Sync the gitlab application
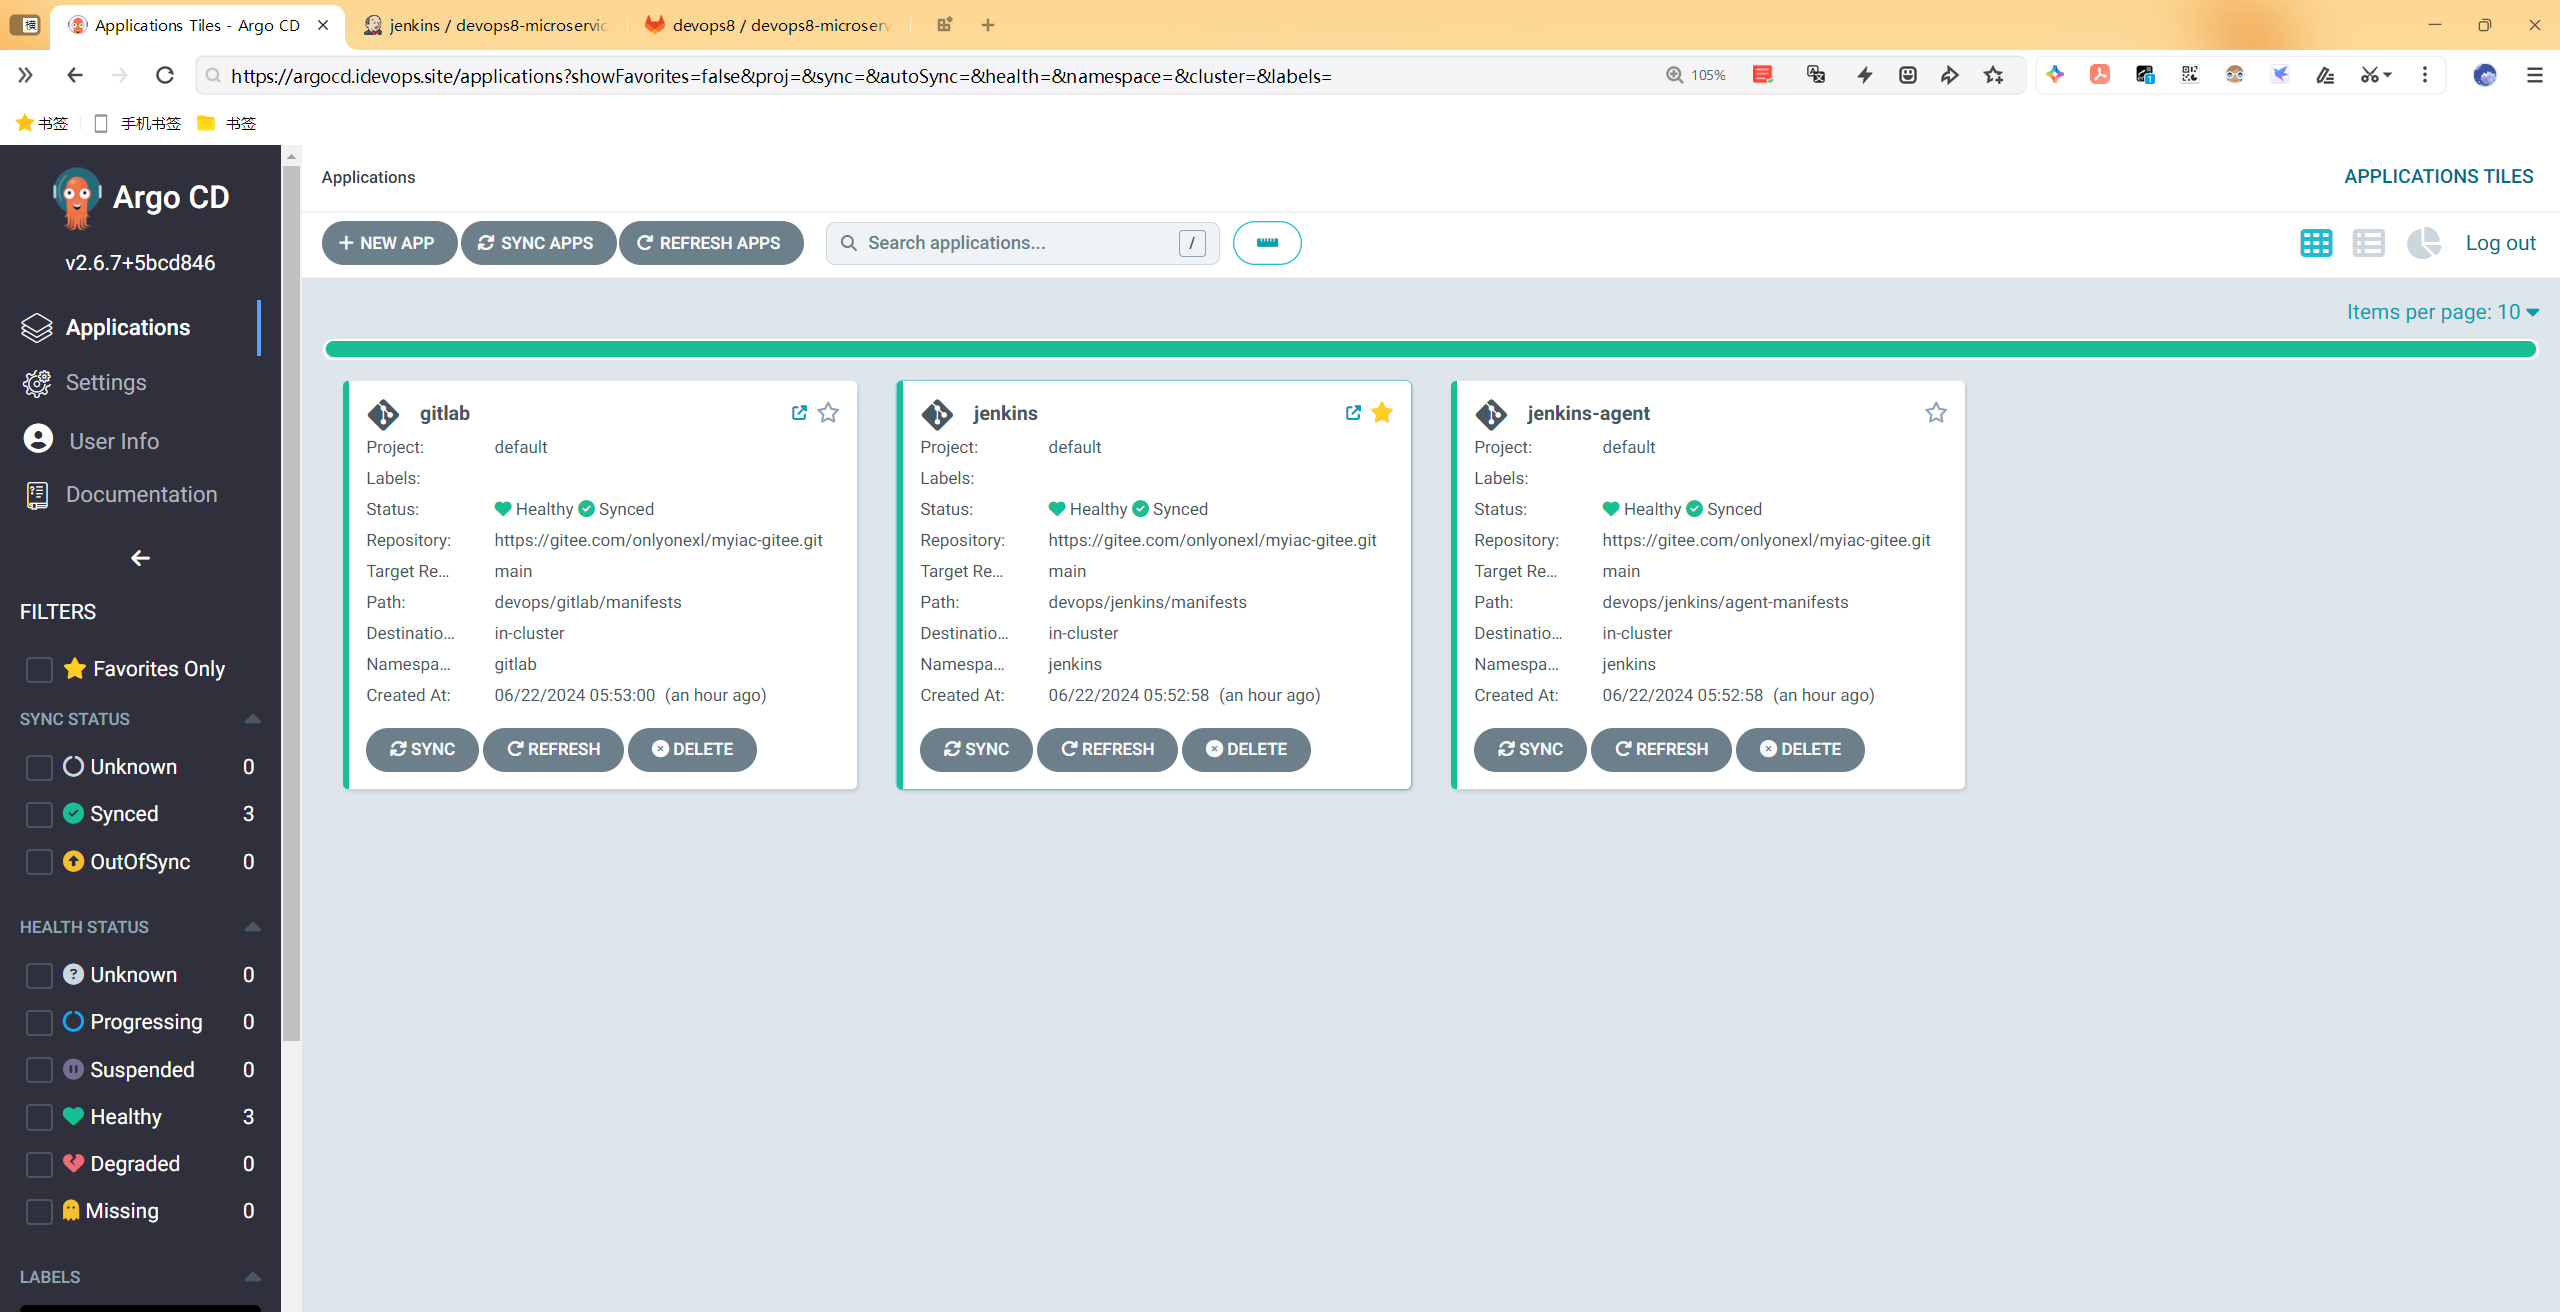Viewport: 2560px width, 1312px height. tap(422, 749)
